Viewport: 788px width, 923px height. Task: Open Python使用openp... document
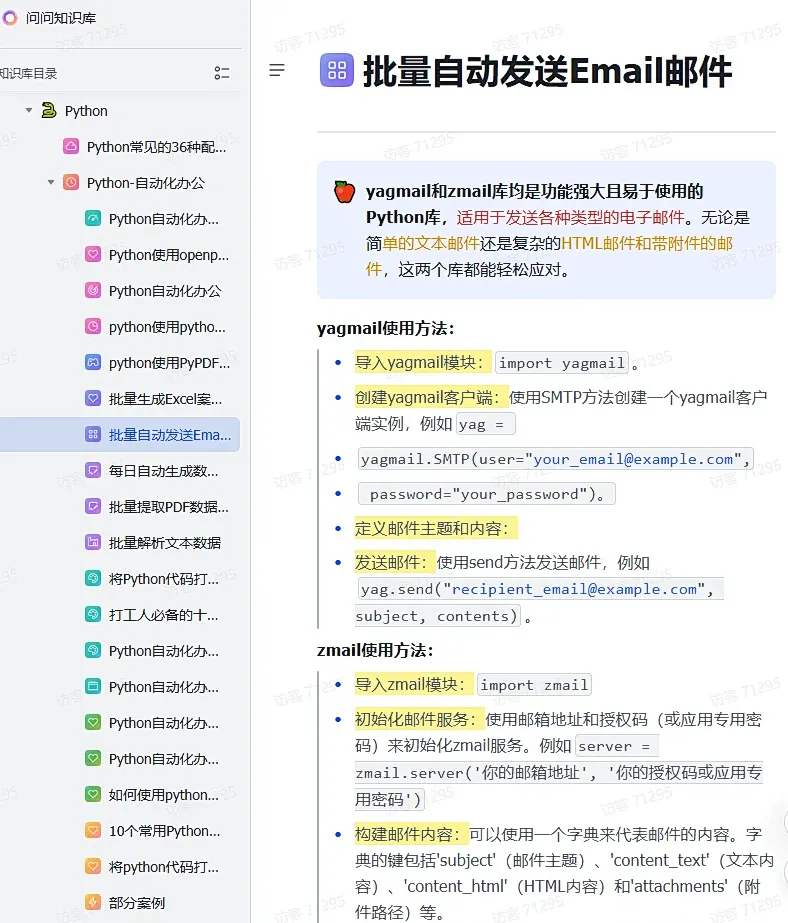(169, 255)
